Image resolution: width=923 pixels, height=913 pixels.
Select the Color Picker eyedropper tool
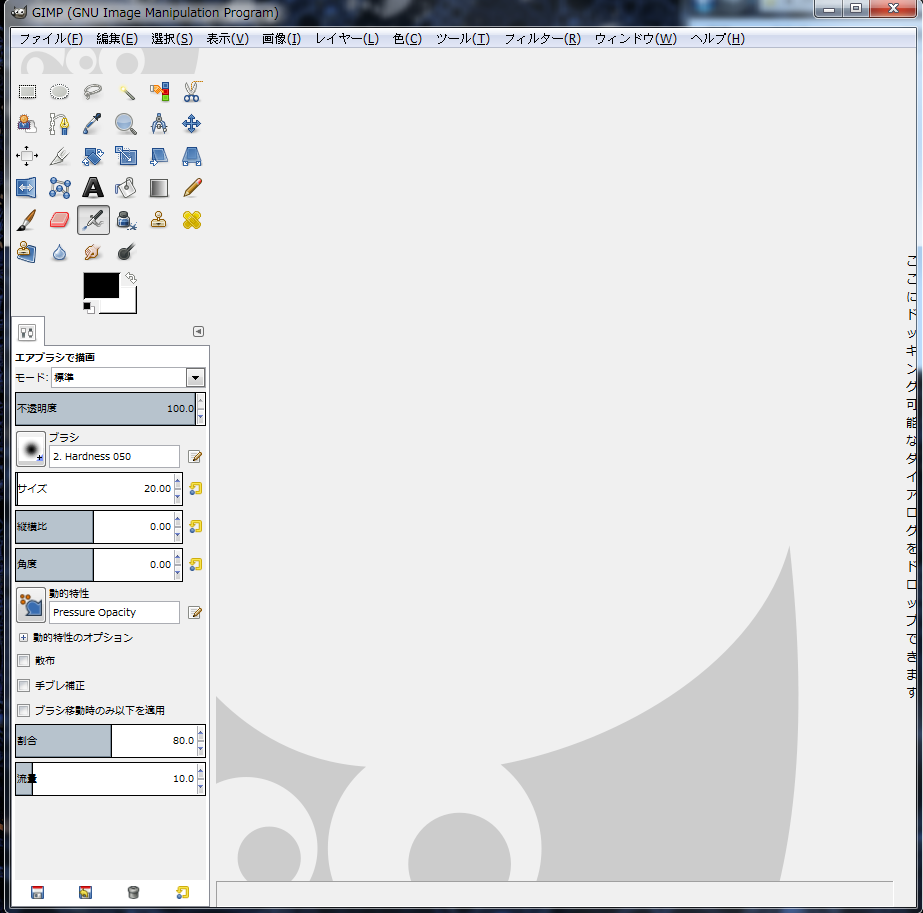click(x=92, y=124)
